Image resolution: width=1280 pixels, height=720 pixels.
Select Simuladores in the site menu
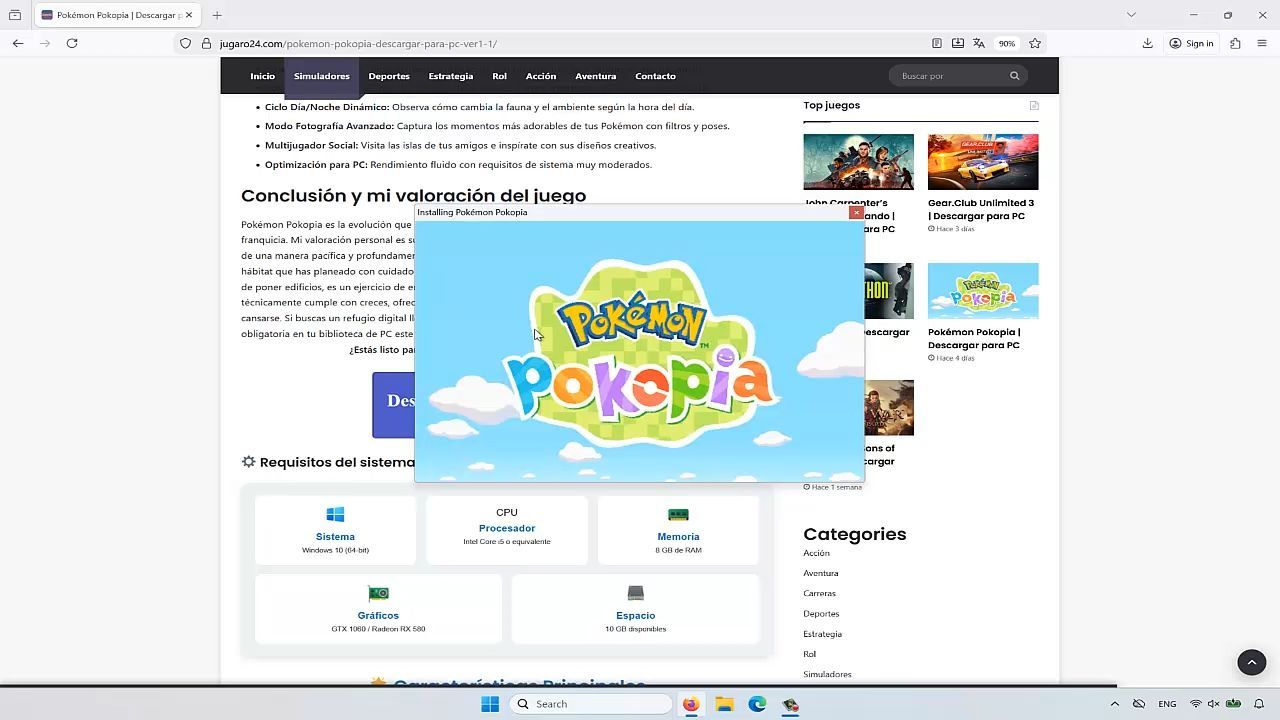pos(321,76)
